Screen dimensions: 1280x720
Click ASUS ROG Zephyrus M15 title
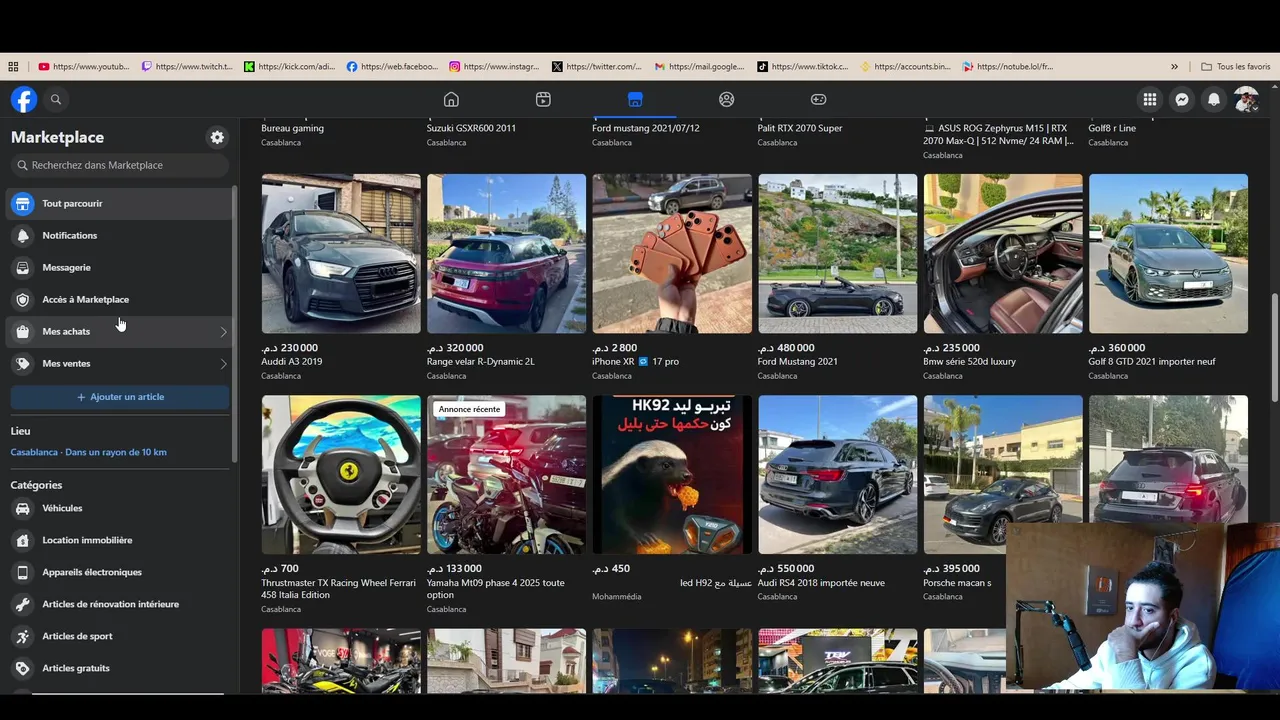tap(998, 134)
